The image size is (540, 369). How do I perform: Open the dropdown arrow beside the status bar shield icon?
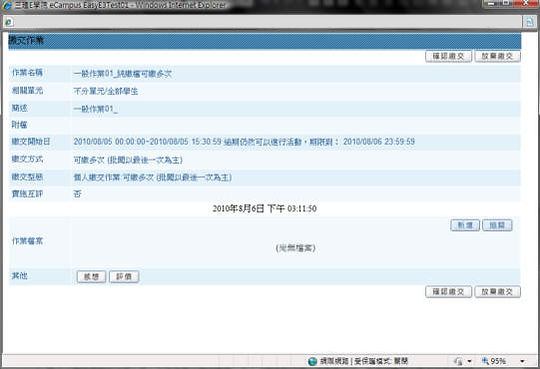pos(469,361)
